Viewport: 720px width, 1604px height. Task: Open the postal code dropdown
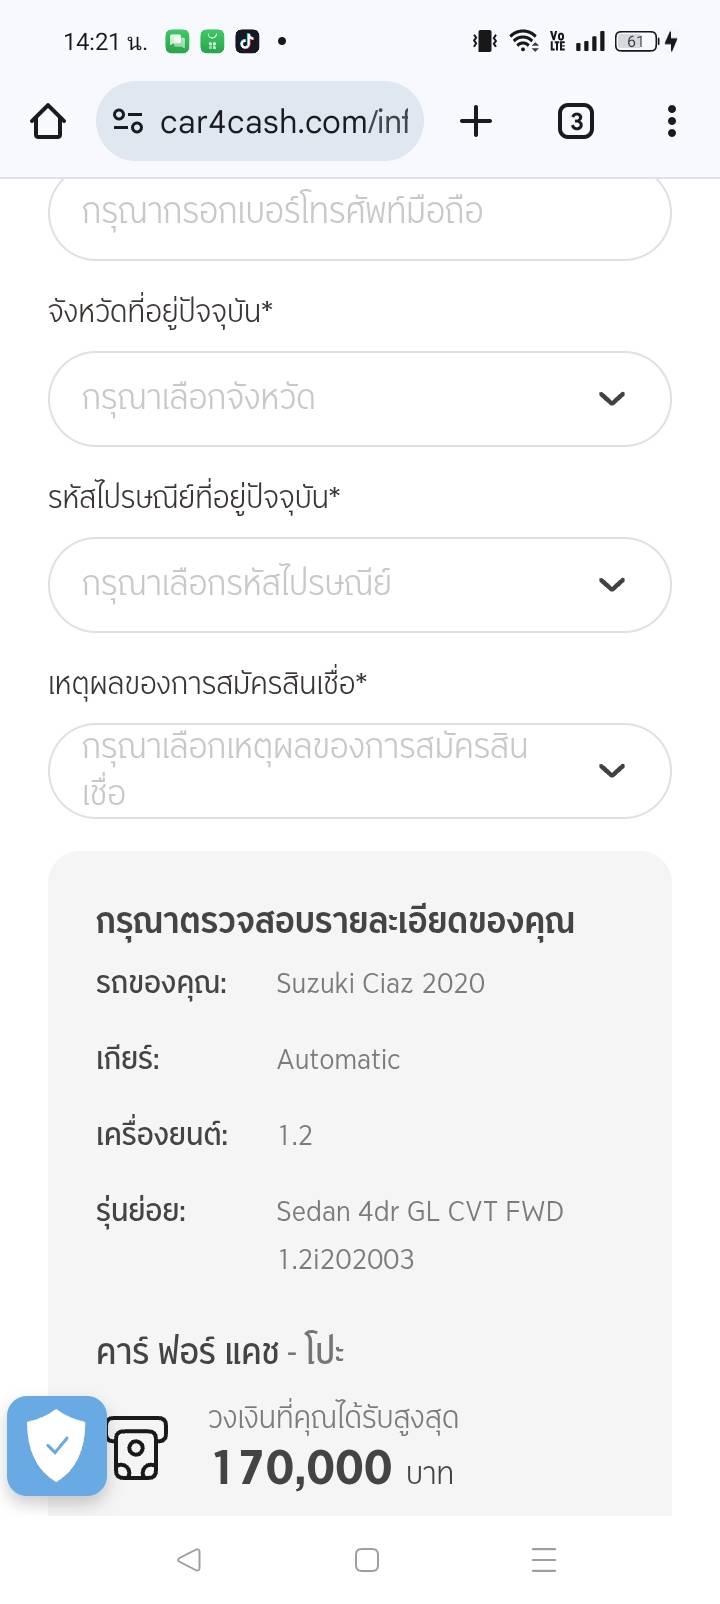click(359, 585)
